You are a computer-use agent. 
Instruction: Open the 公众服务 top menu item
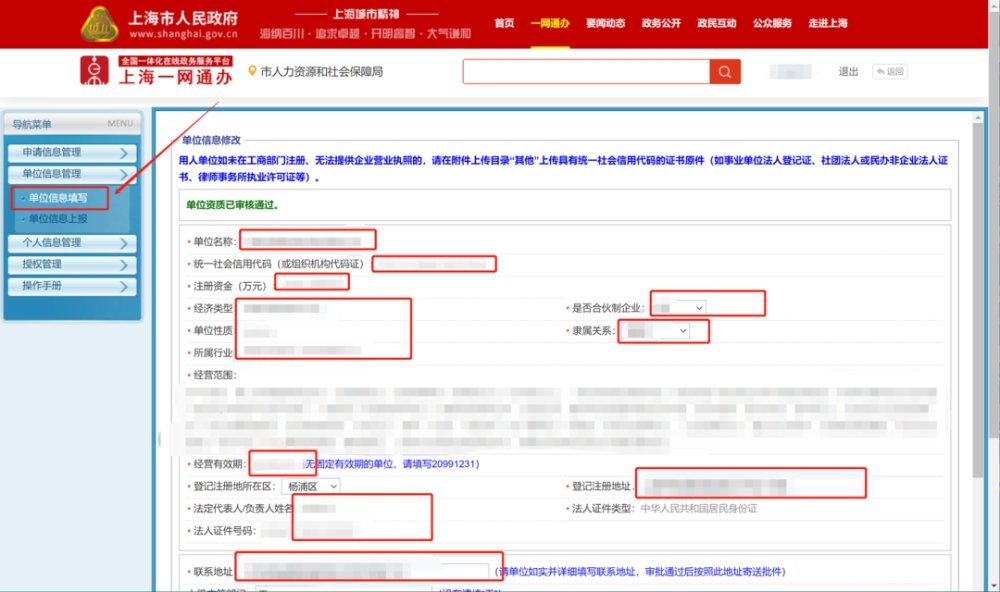point(772,23)
